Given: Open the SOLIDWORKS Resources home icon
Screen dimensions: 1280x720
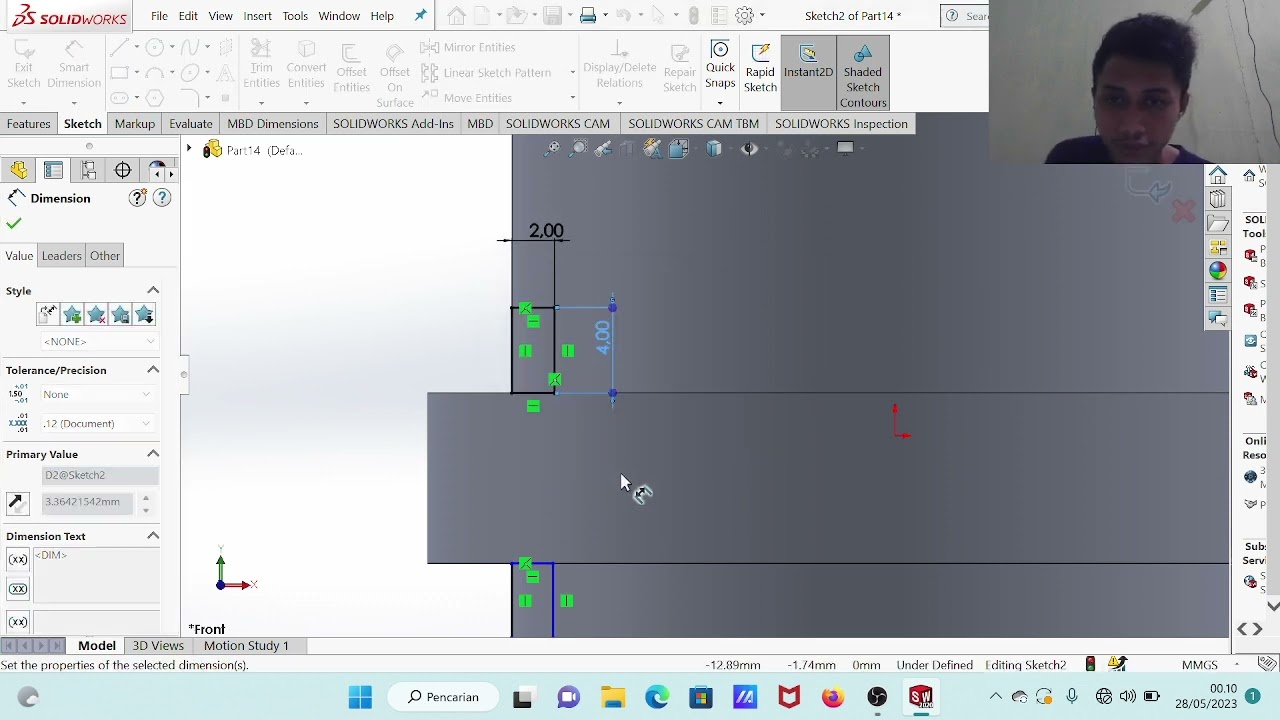Looking at the screenshot, I should (1217, 175).
